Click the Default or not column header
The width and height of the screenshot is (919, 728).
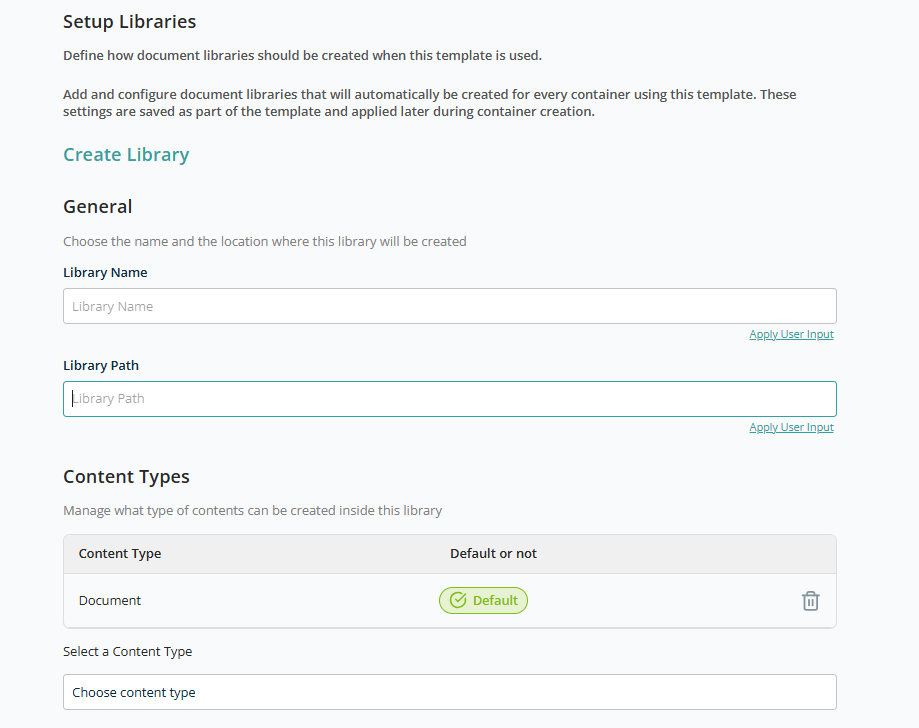pyautogui.click(x=493, y=553)
